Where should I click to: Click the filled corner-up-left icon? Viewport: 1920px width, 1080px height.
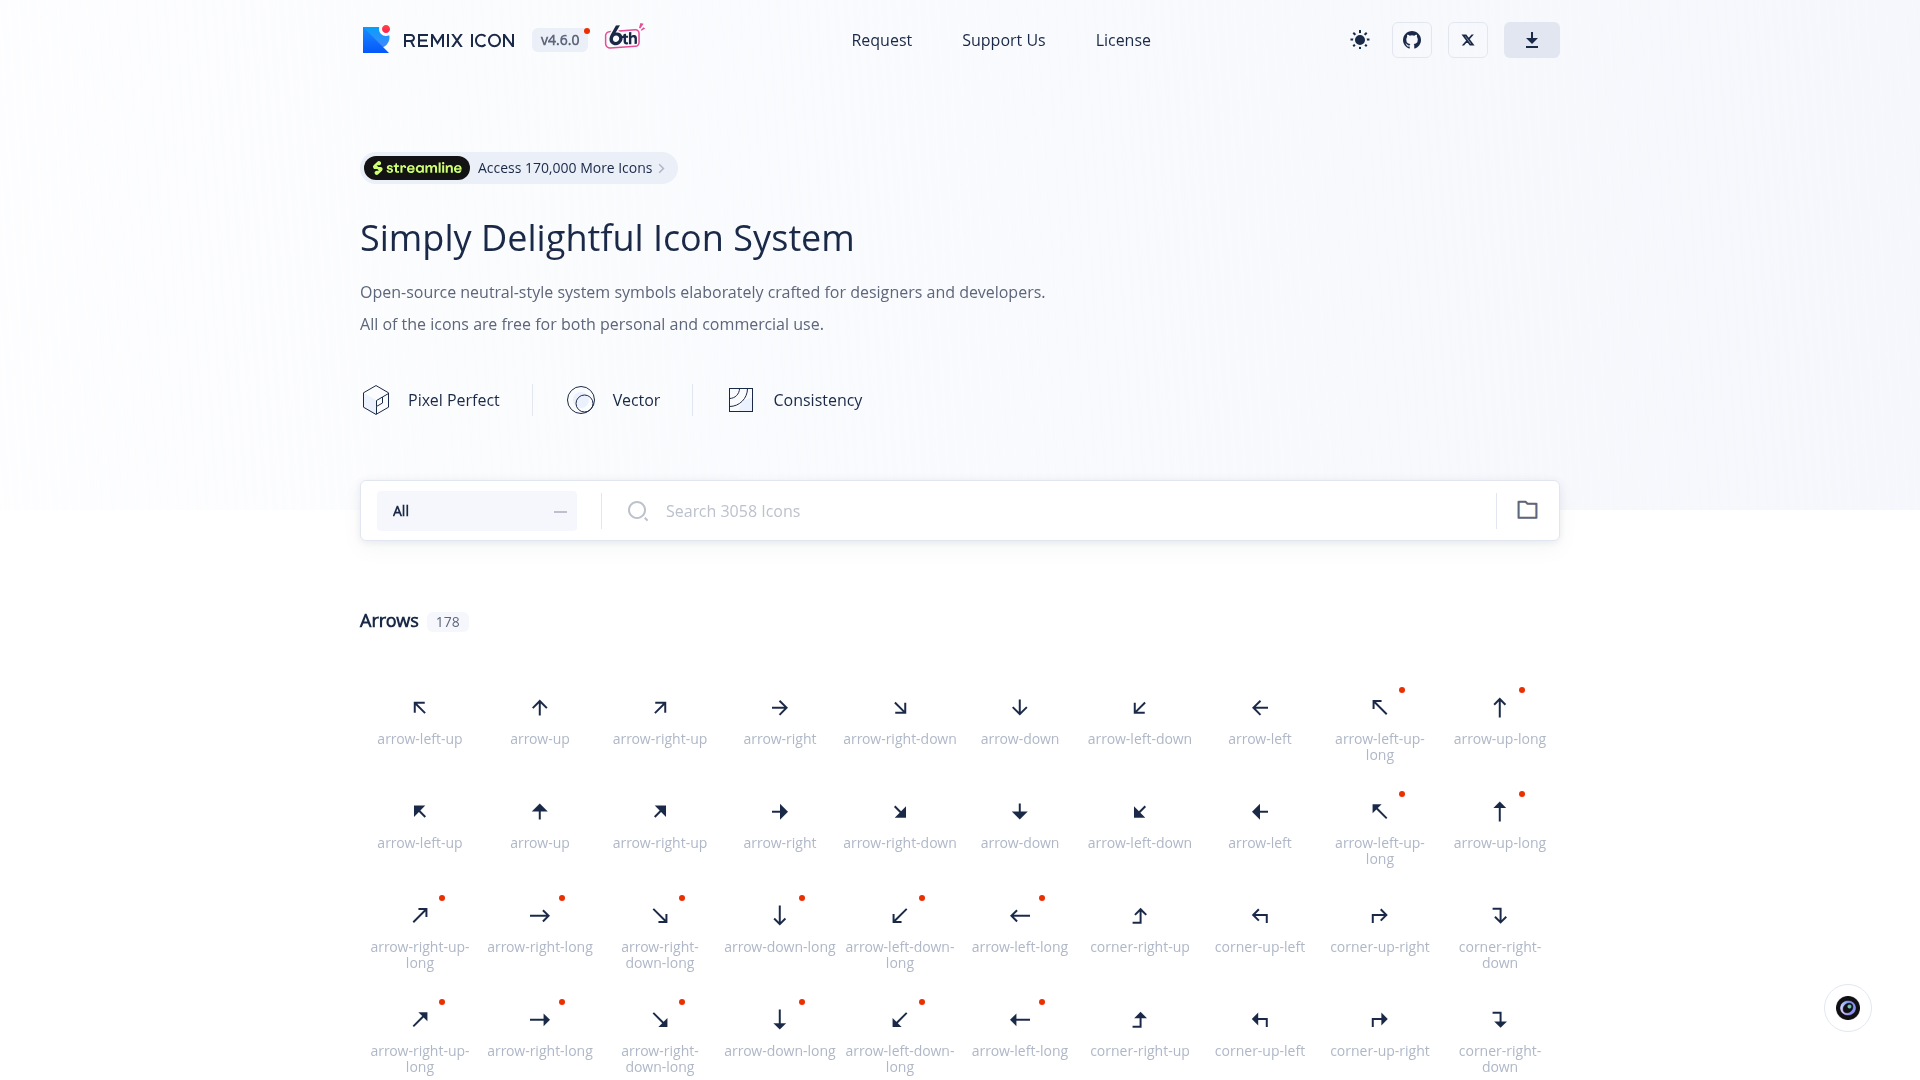point(1260,1020)
